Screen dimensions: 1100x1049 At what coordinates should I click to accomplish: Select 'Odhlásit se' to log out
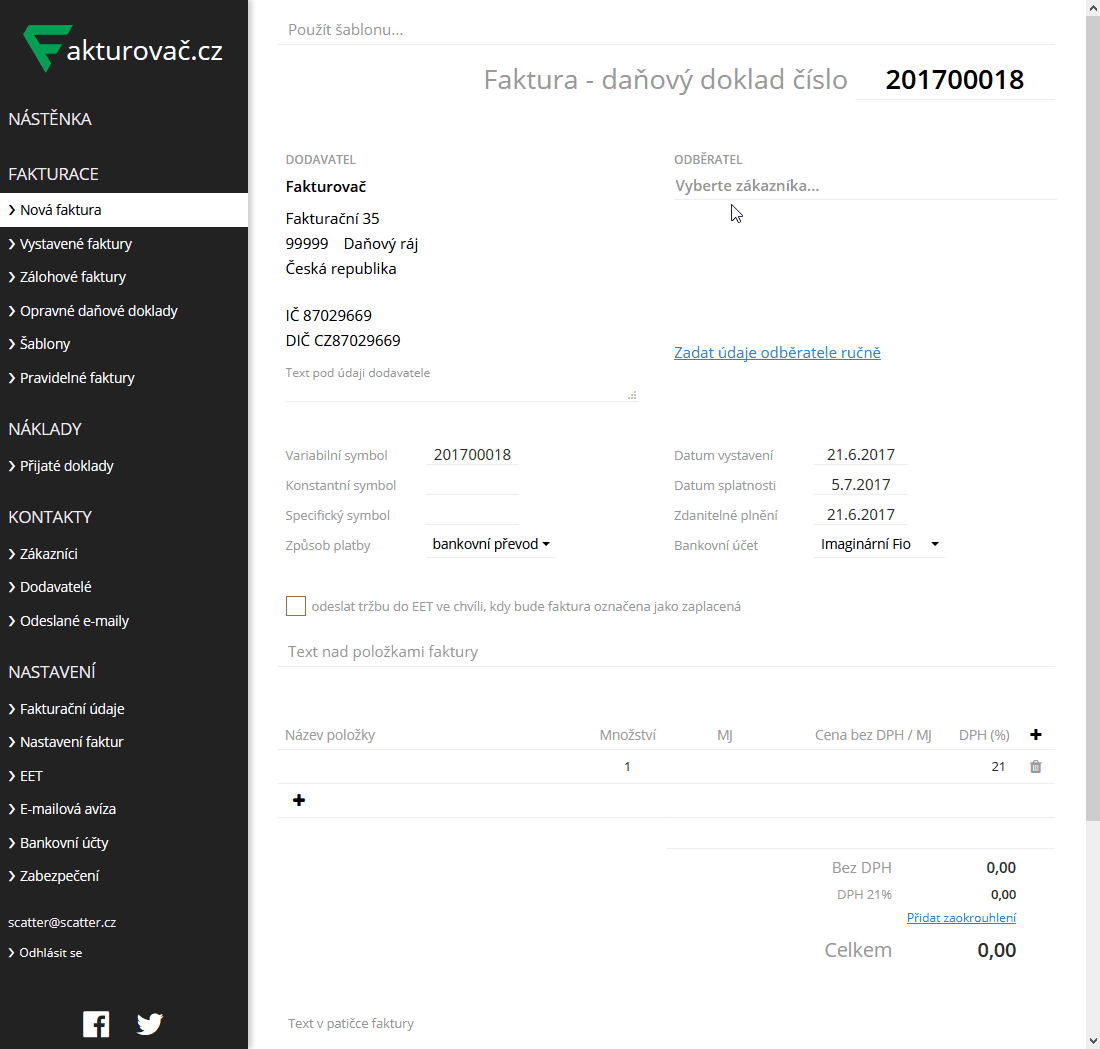pos(49,952)
